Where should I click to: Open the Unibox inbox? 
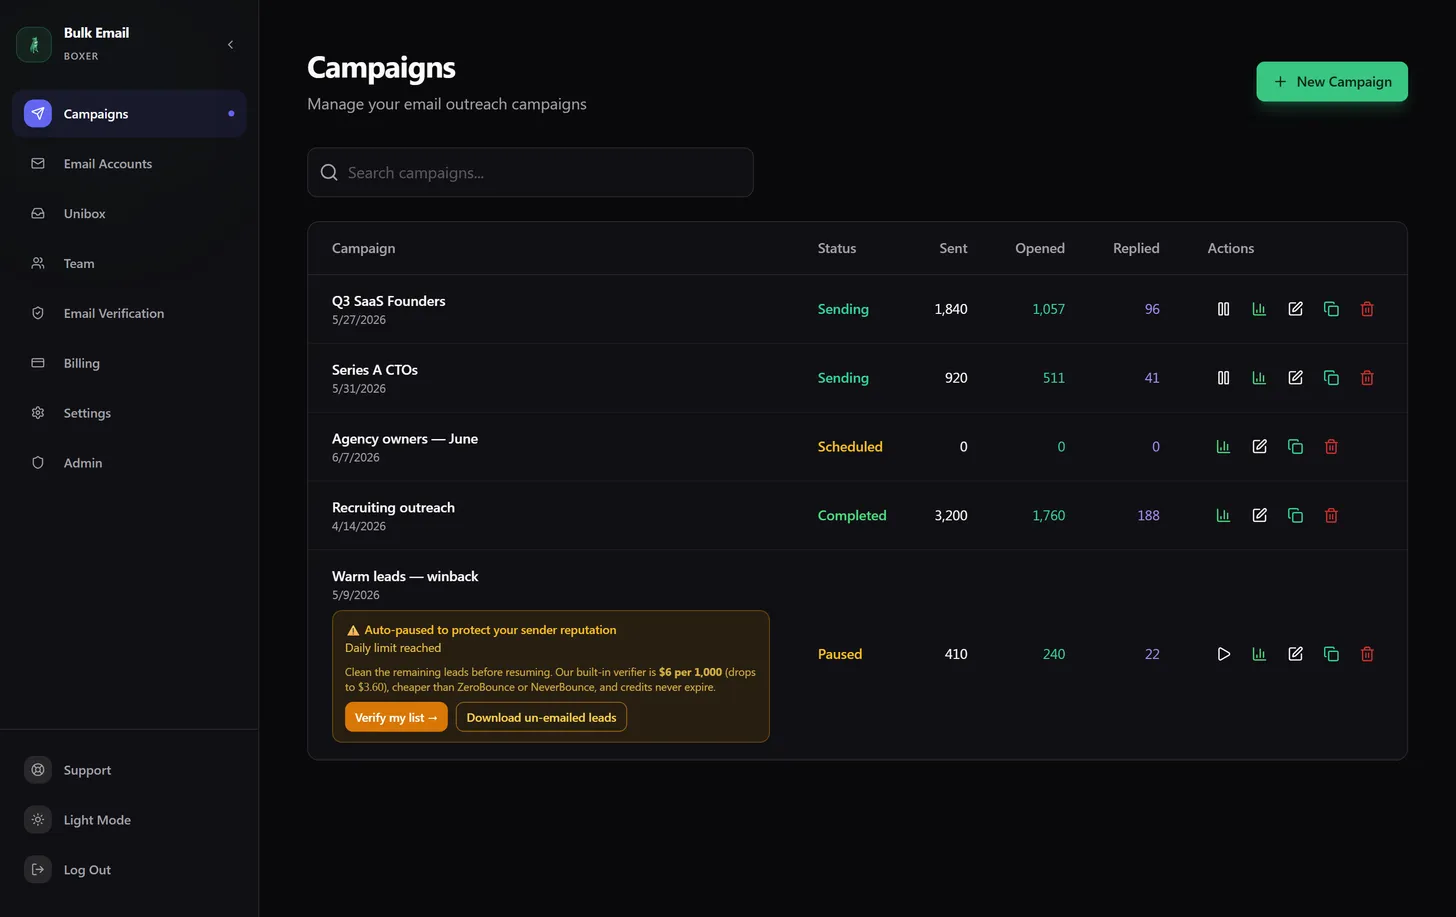(x=129, y=214)
